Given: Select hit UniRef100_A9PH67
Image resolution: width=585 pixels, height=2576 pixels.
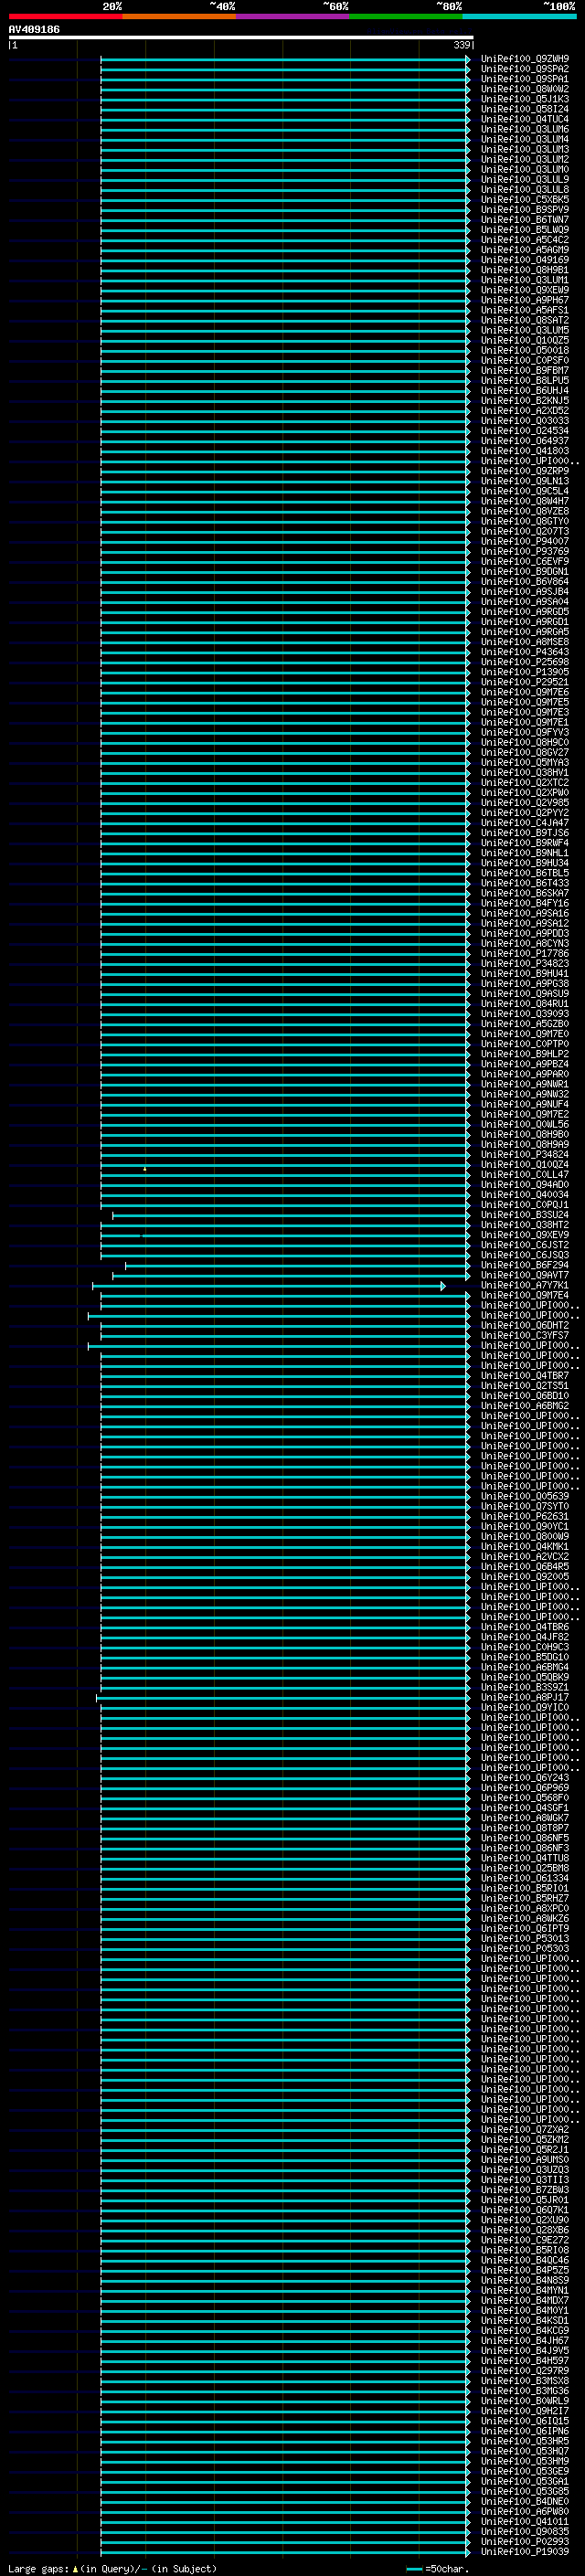Looking at the screenshot, I should [525, 300].
